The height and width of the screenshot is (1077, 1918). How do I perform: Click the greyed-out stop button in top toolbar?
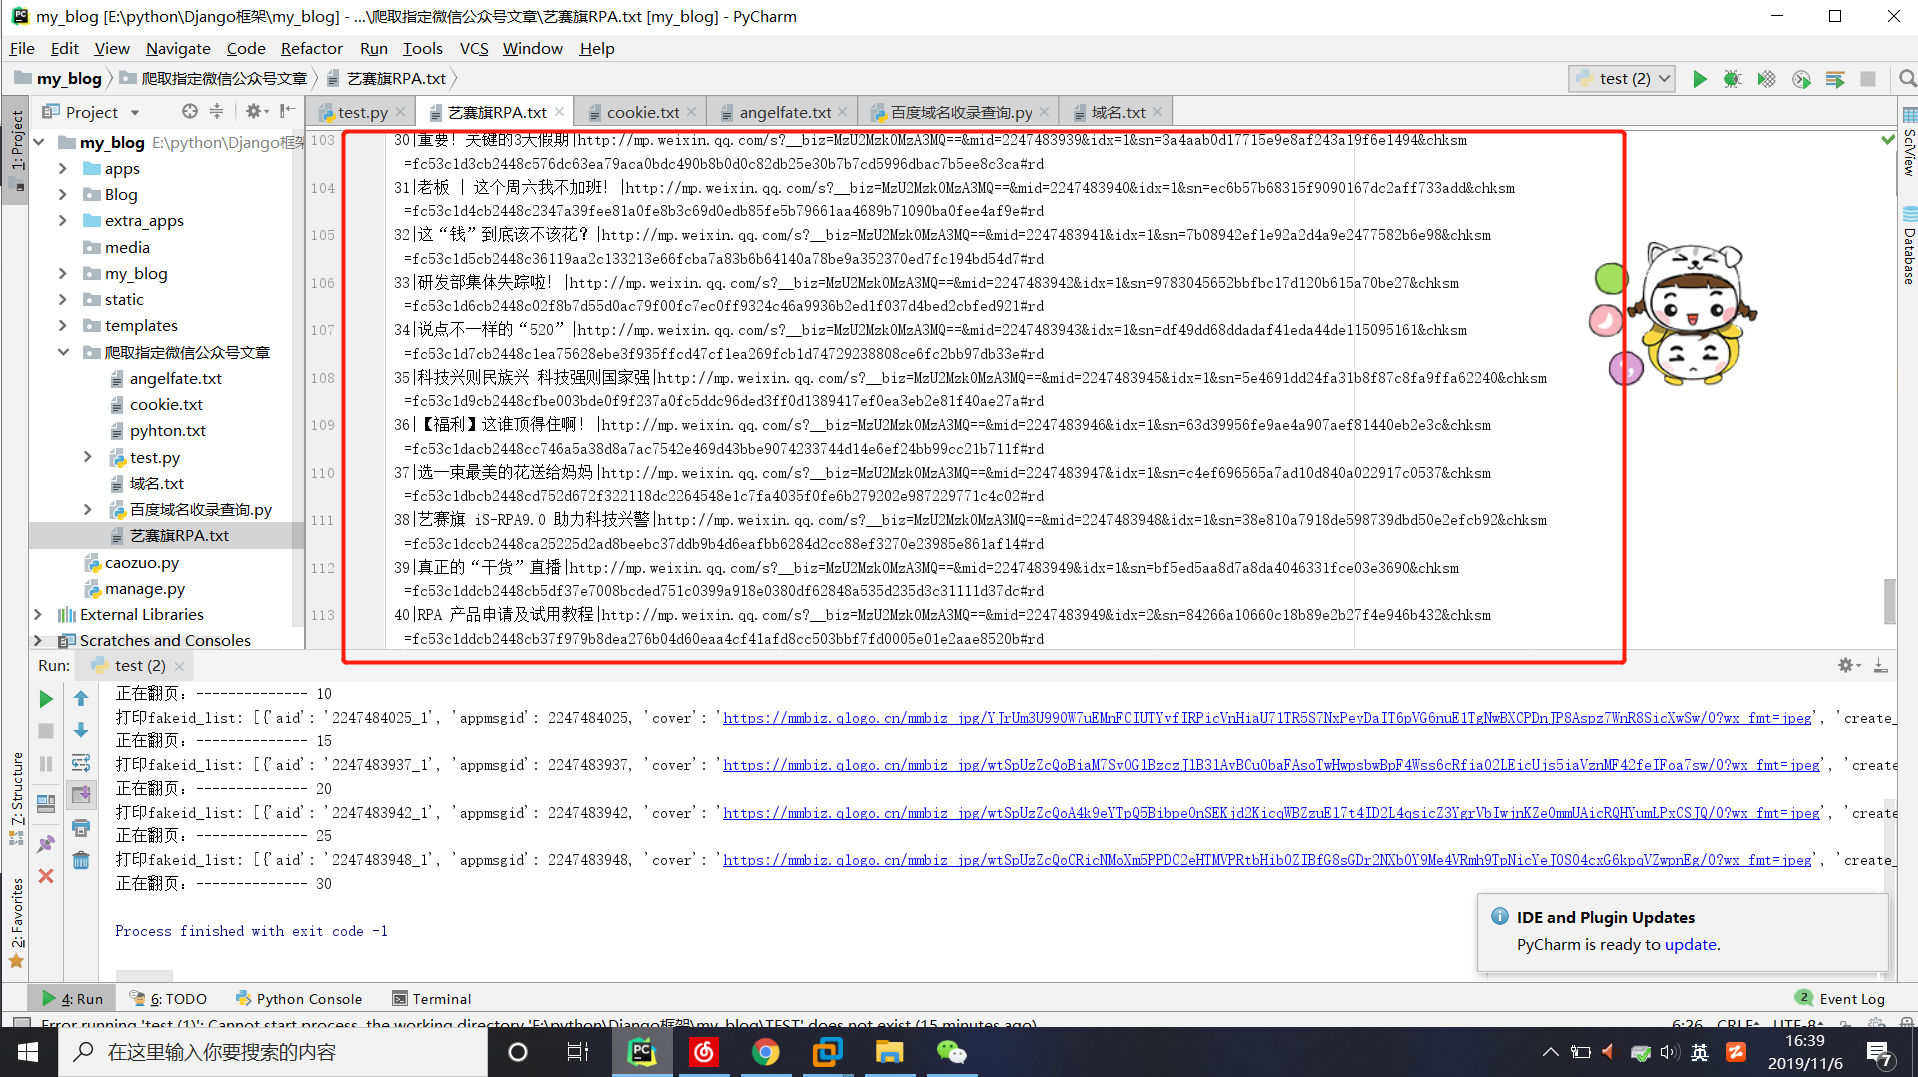[1867, 79]
